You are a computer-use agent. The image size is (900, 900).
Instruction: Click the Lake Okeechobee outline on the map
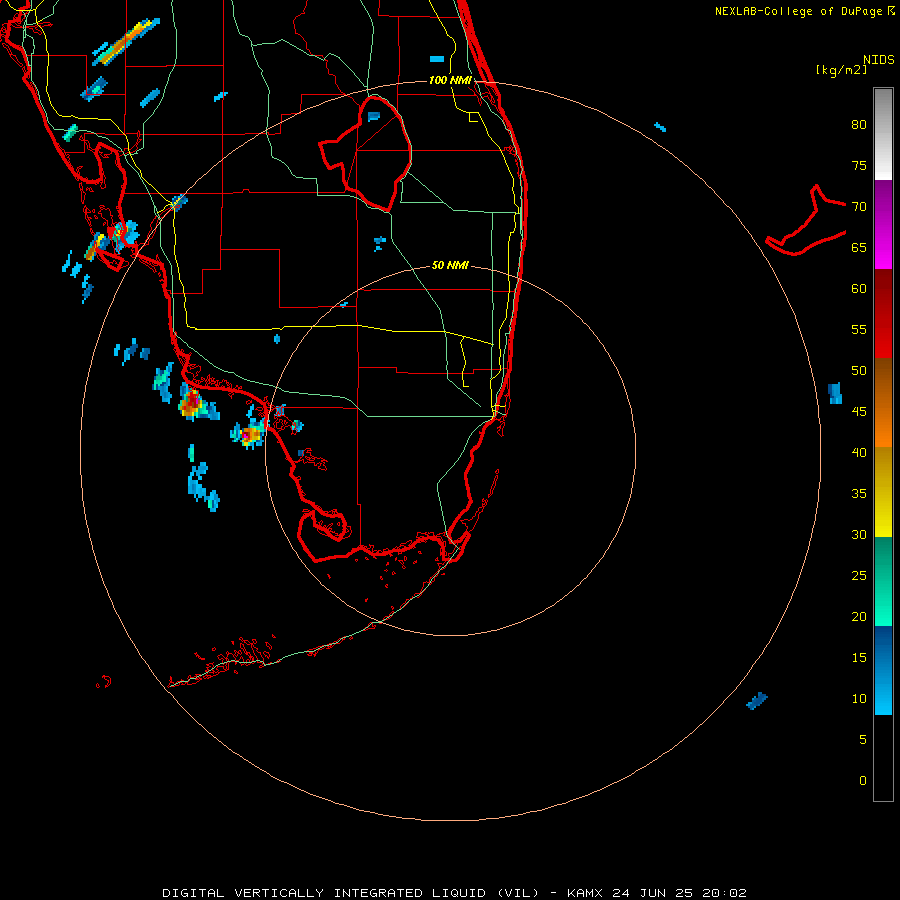(x=366, y=153)
